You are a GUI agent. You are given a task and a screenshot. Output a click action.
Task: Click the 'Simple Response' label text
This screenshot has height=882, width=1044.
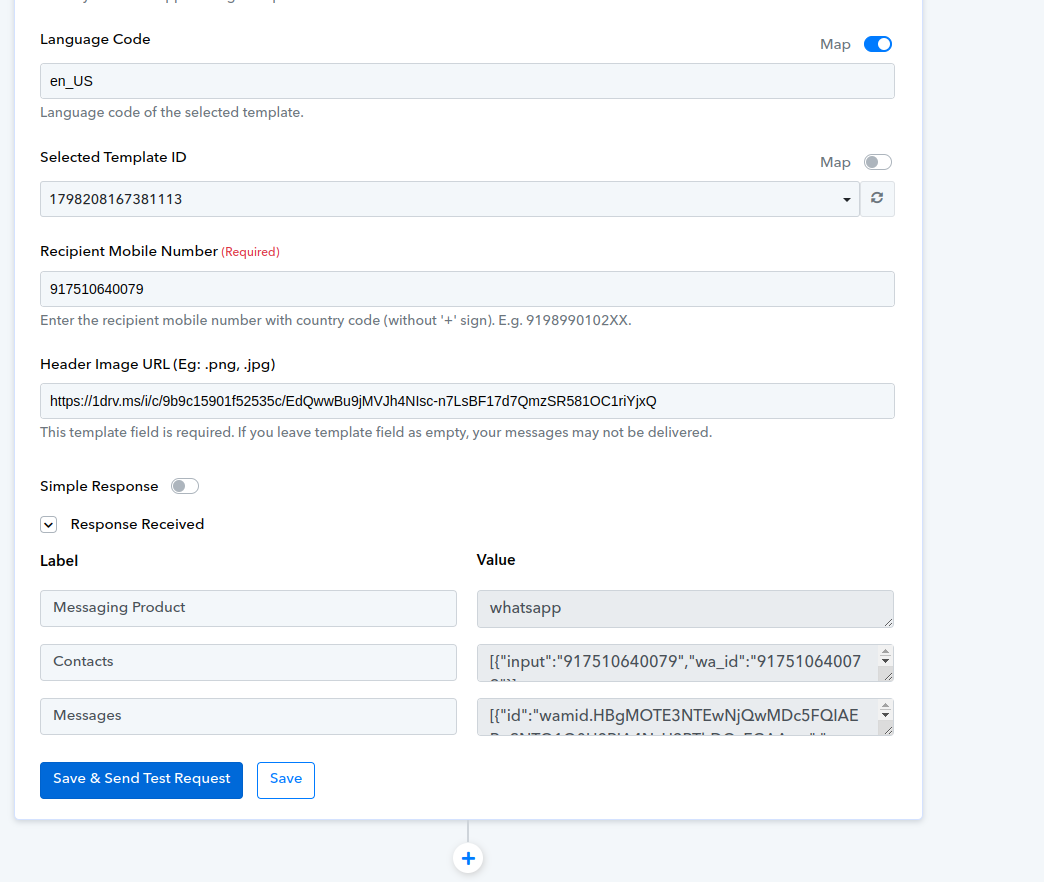99,486
